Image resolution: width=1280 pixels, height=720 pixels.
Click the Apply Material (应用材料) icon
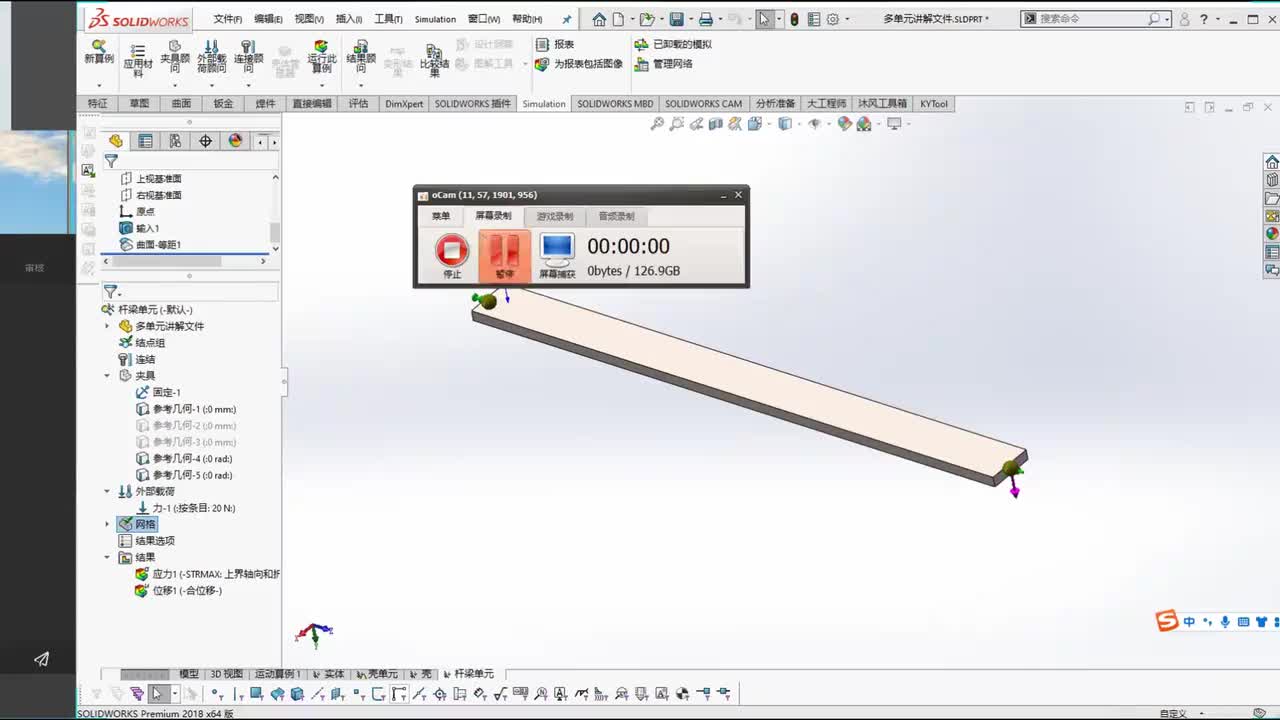(138, 60)
